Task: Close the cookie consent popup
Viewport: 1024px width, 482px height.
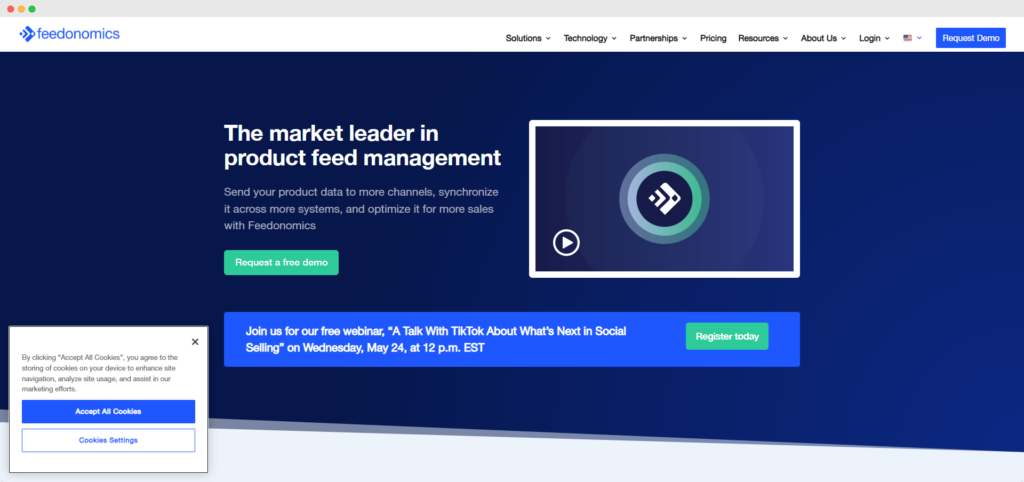Action: click(195, 342)
